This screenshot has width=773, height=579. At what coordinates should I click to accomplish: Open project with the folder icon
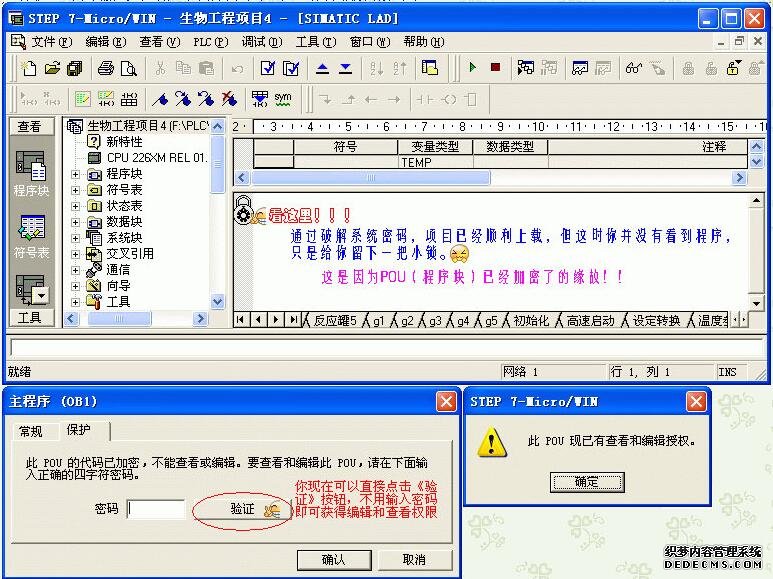[52, 68]
